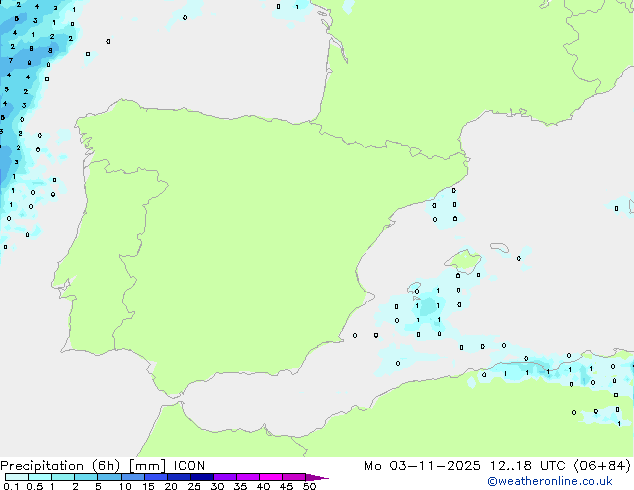Click the legend value "50"
This screenshot has width=634, height=490.
point(309,486)
